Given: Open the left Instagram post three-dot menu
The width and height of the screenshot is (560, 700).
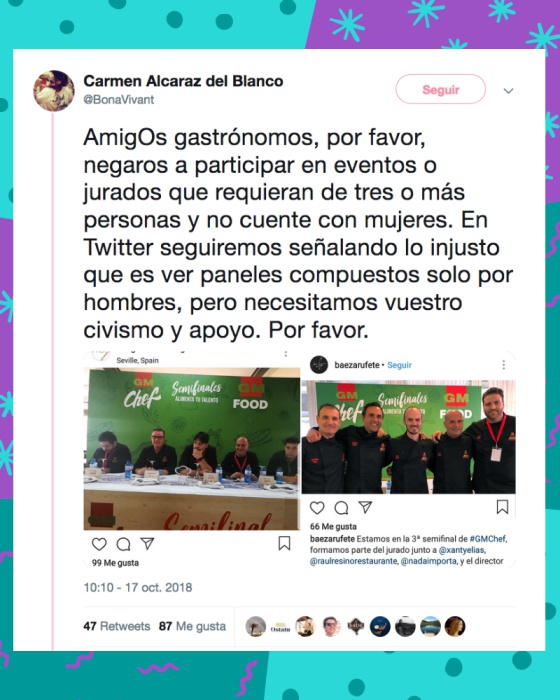Looking at the screenshot, I should pyautogui.click(x=286, y=354).
